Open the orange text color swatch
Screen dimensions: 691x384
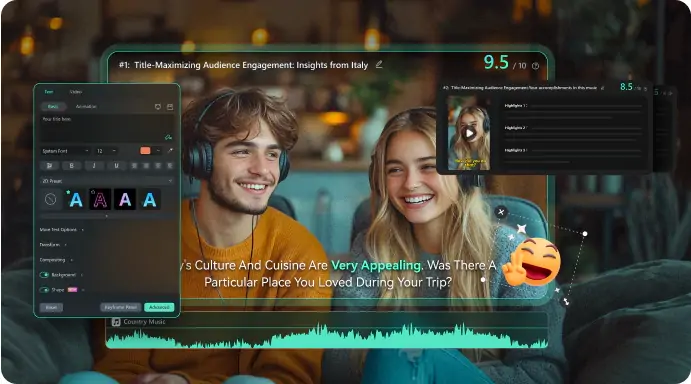[145, 151]
